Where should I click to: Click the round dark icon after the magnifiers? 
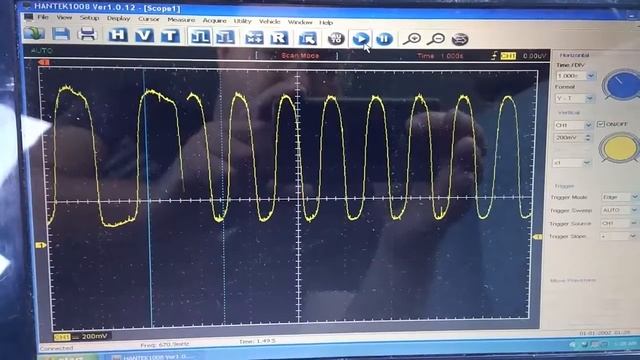pyautogui.click(x=460, y=39)
